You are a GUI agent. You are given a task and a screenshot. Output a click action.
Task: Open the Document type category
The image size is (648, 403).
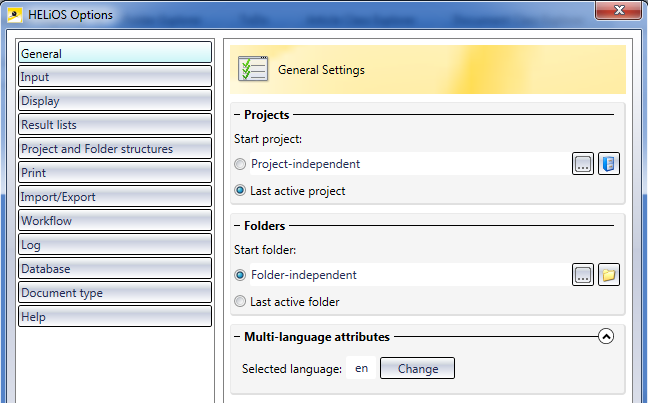pos(115,292)
